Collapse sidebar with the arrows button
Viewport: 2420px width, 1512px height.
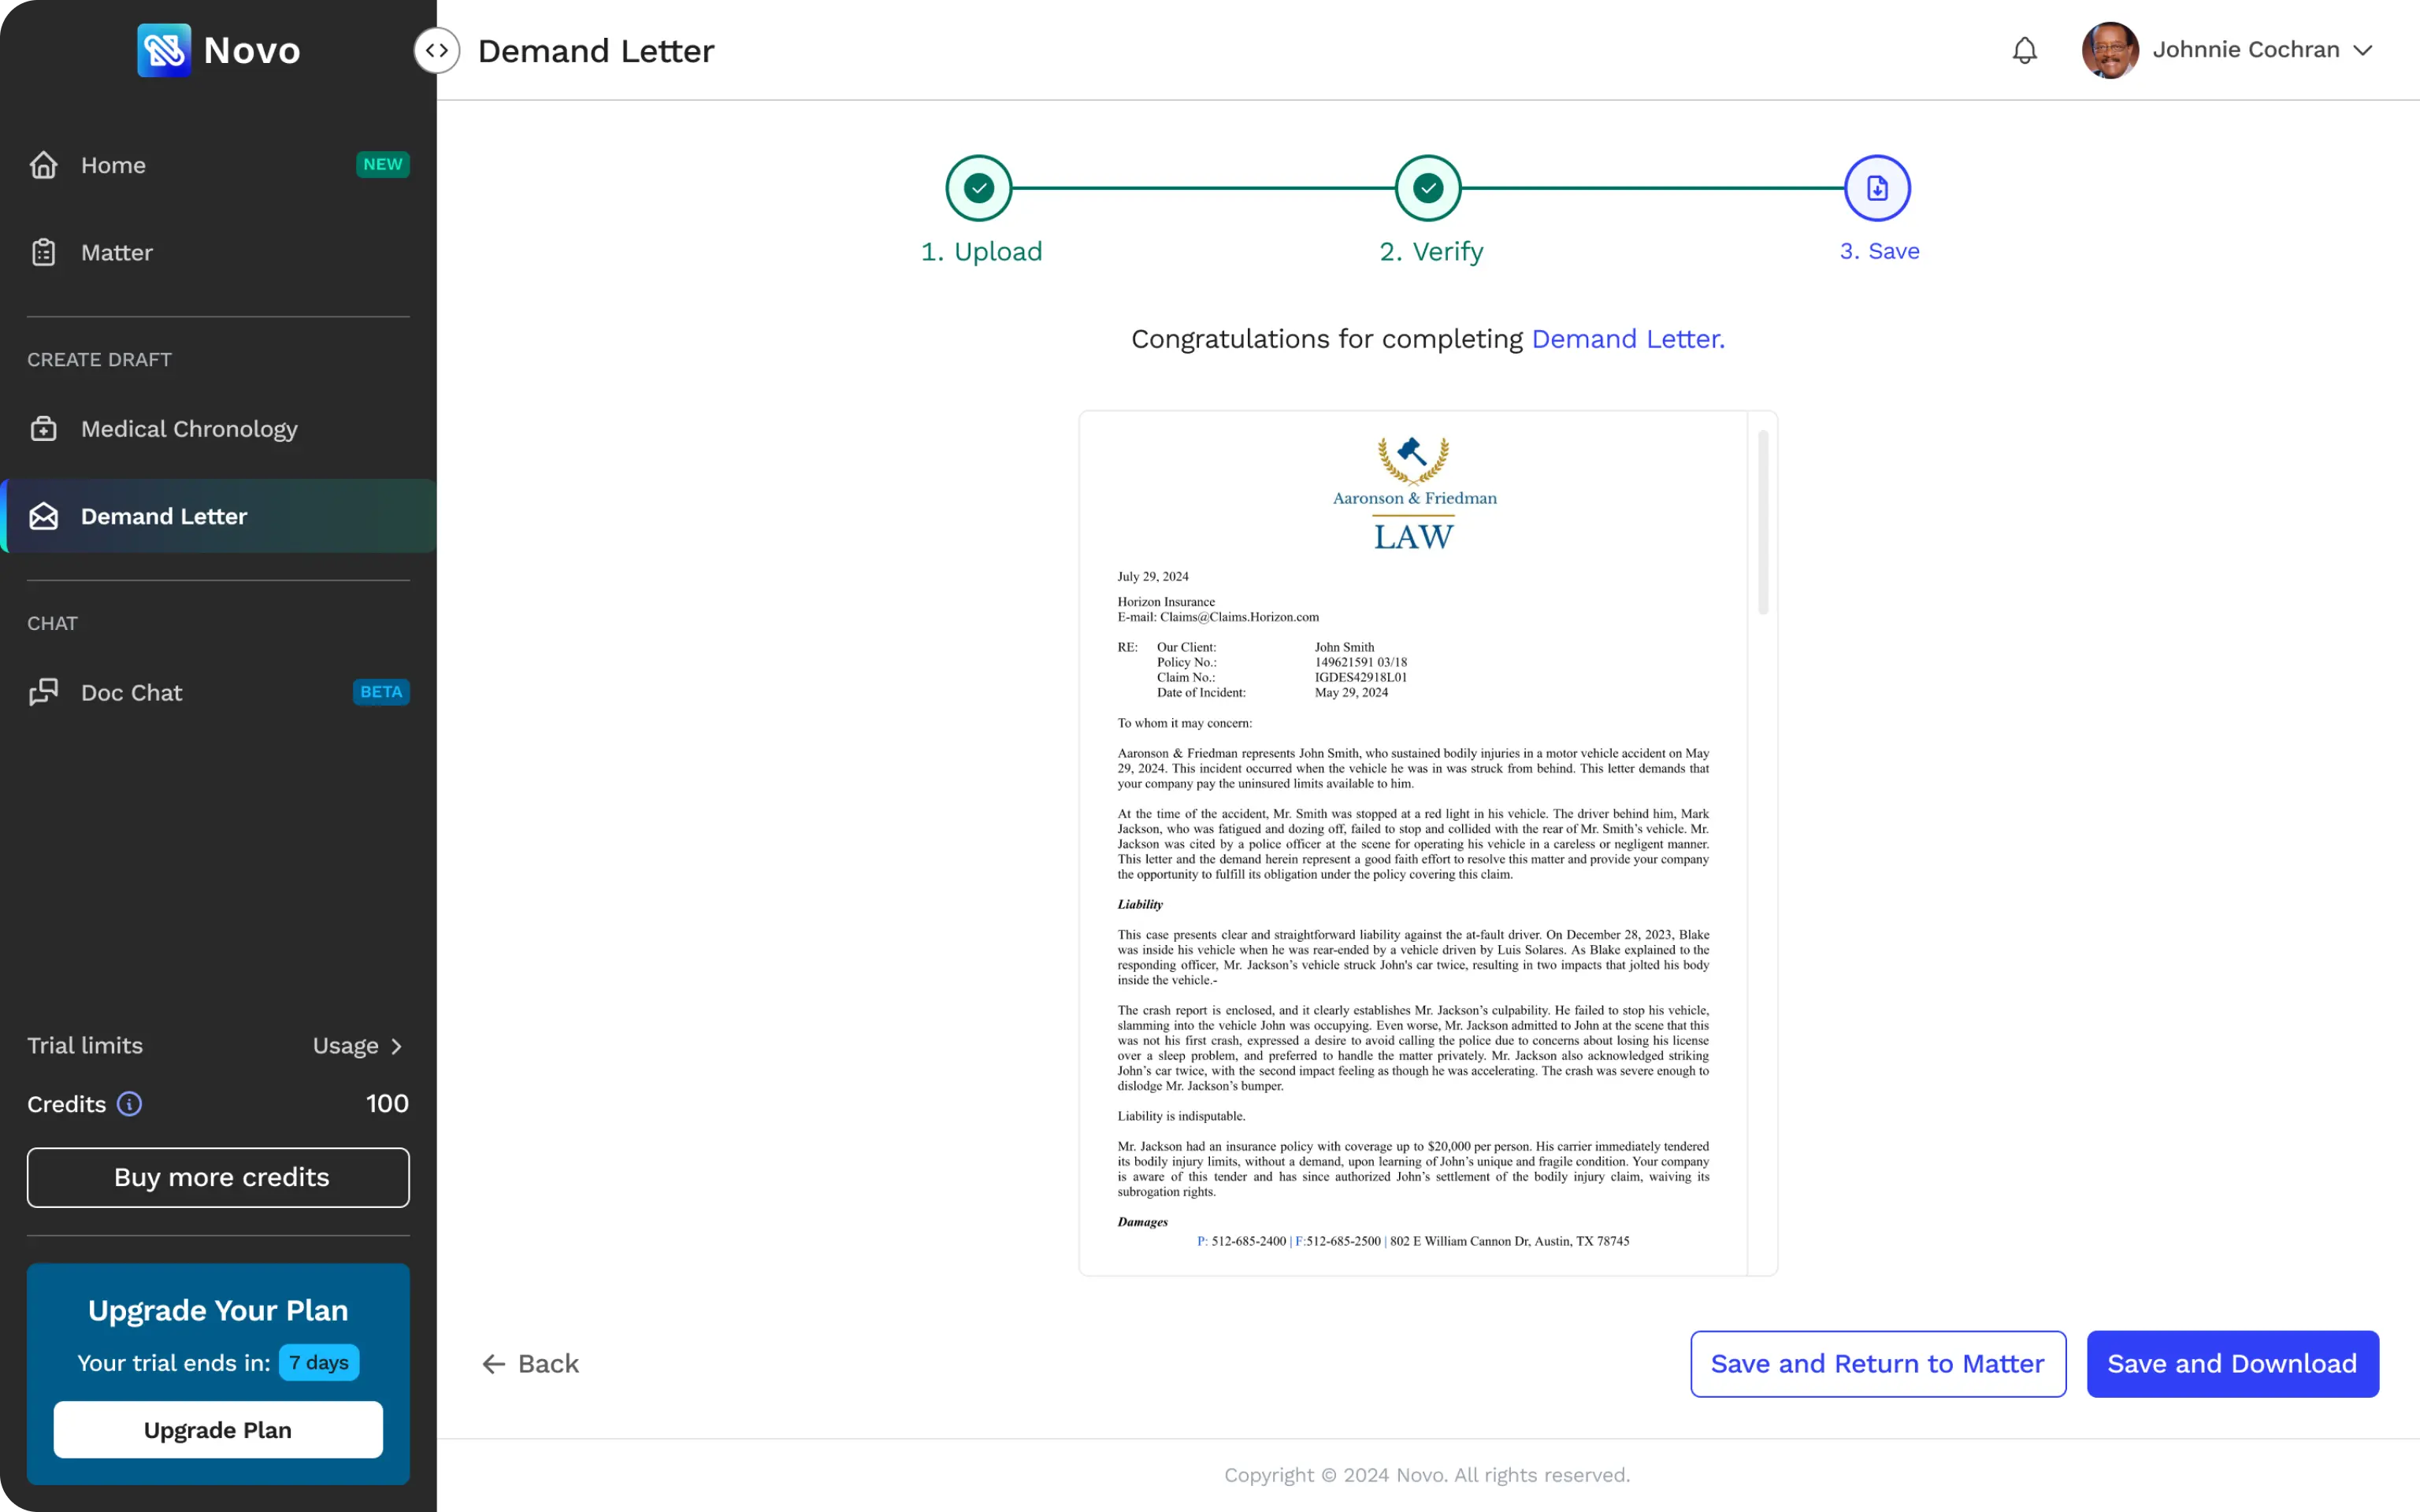coord(437,50)
